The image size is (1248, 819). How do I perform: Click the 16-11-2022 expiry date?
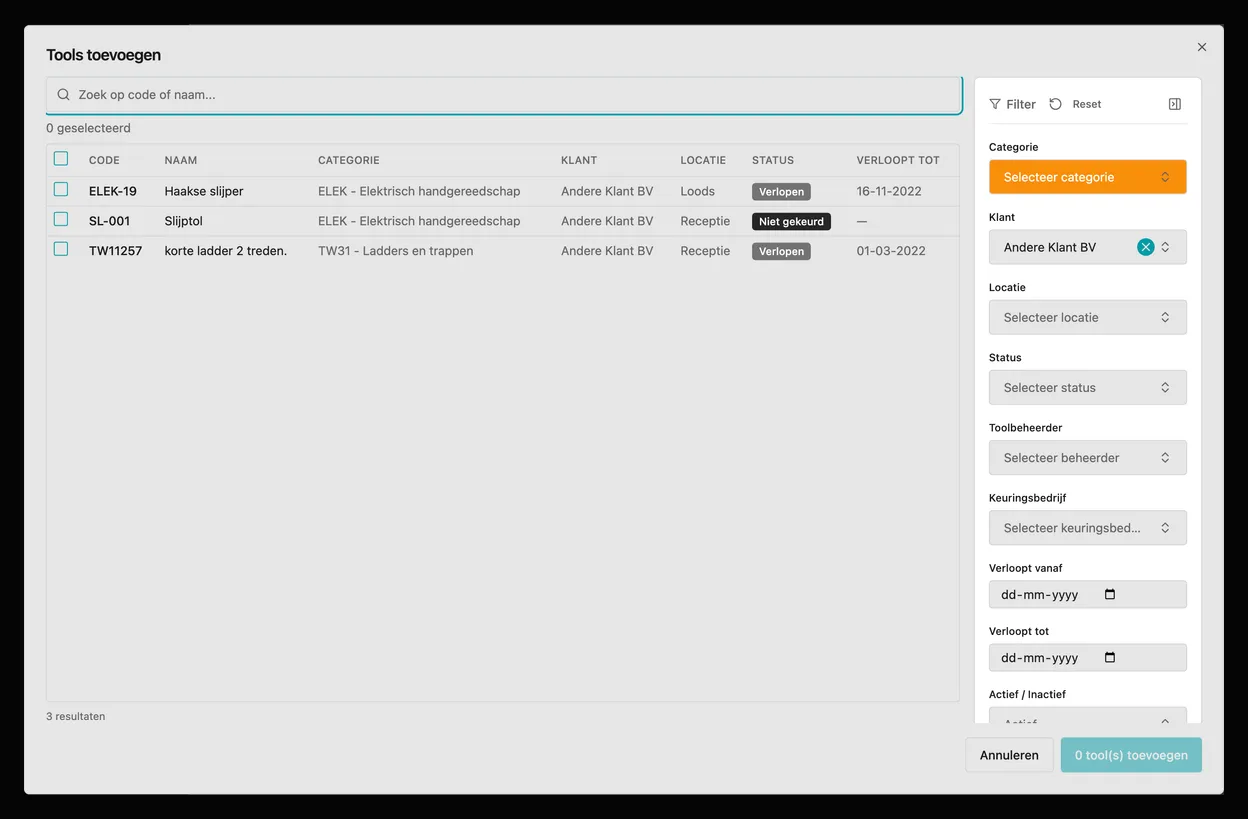(889, 191)
